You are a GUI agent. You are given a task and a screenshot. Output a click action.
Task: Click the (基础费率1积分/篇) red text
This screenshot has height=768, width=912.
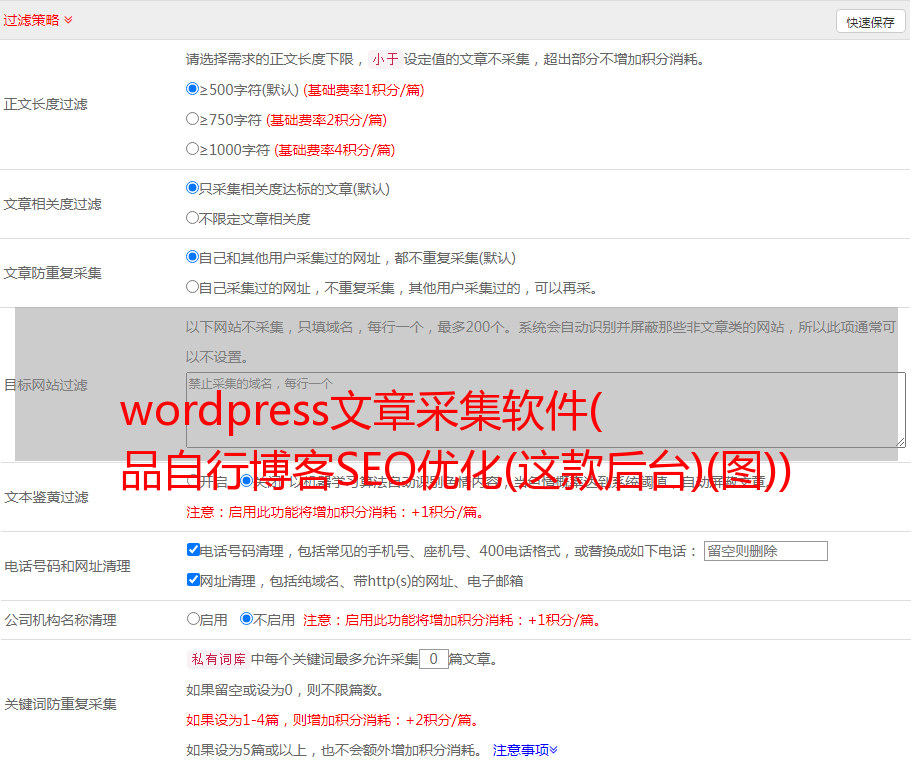pyautogui.click(x=364, y=90)
